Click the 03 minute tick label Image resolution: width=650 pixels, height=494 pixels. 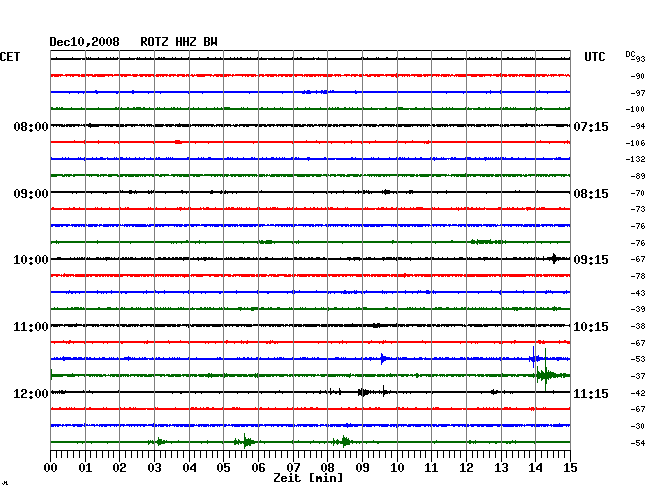click(154, 468)
